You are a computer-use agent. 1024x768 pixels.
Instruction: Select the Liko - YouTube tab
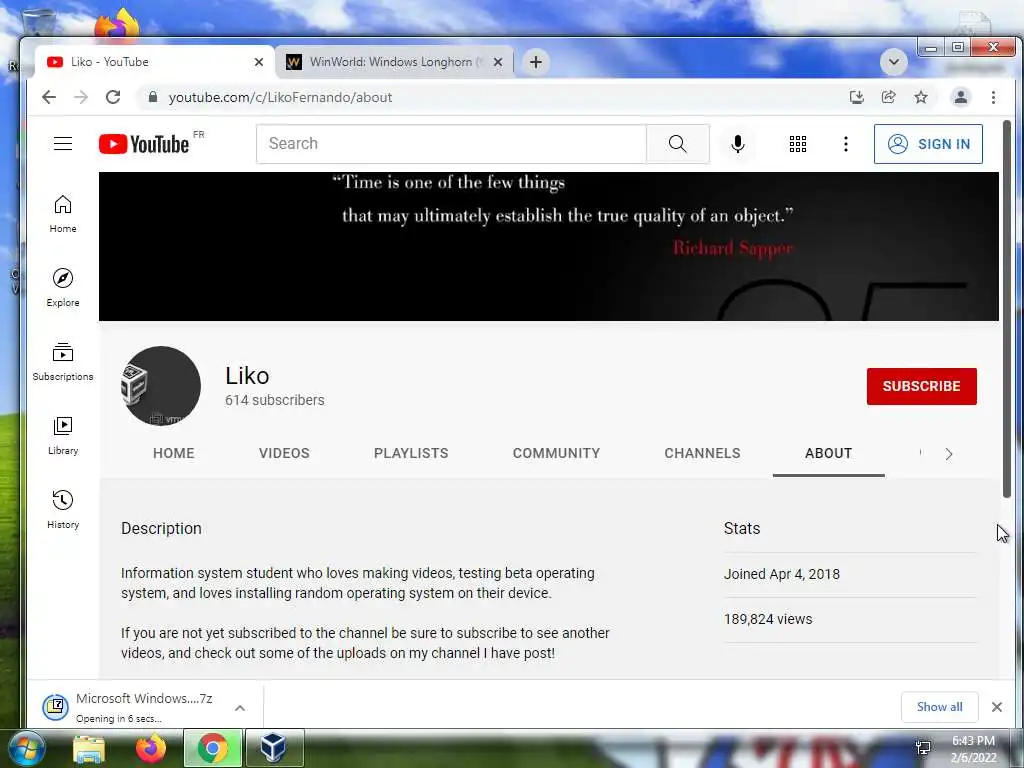pos(155,62)
